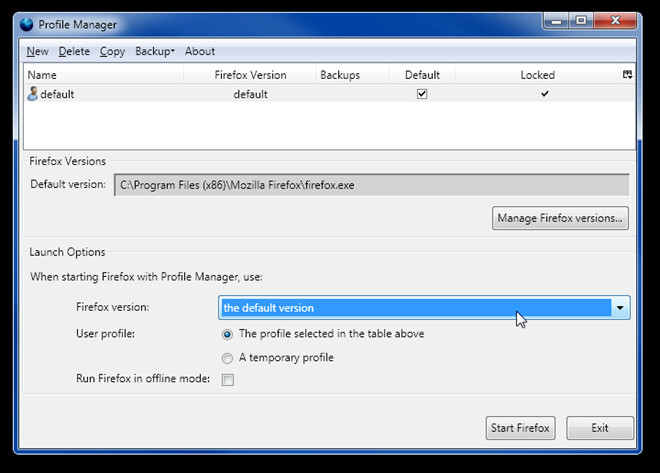This screenshot has width=660, height=473.
Task: Click the Copy menu item
Action: pos(112,51)
